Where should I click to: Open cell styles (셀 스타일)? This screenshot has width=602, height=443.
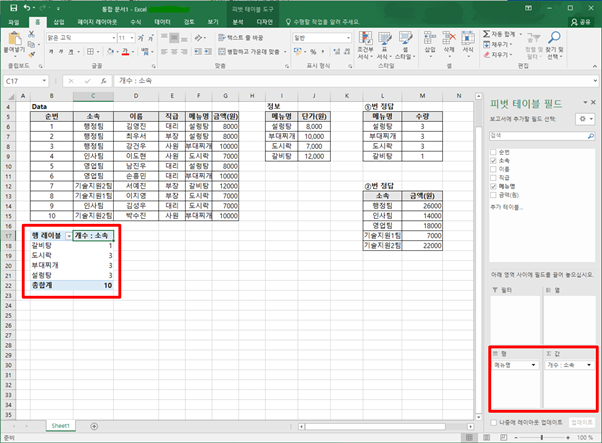pyautogui.click(x=405, y=45)
